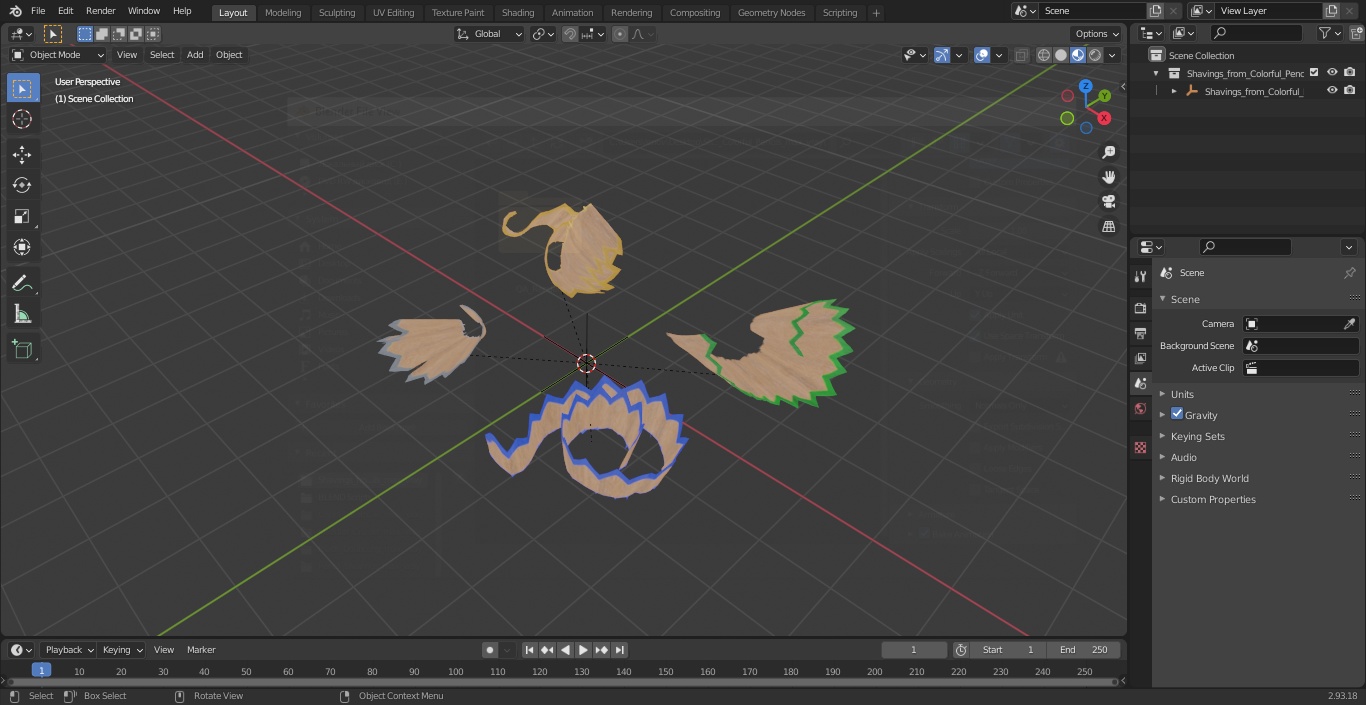Open the Playback dropdown
Image resolution: width=1366 pixels, height=705 pixels.
point(69,650)
